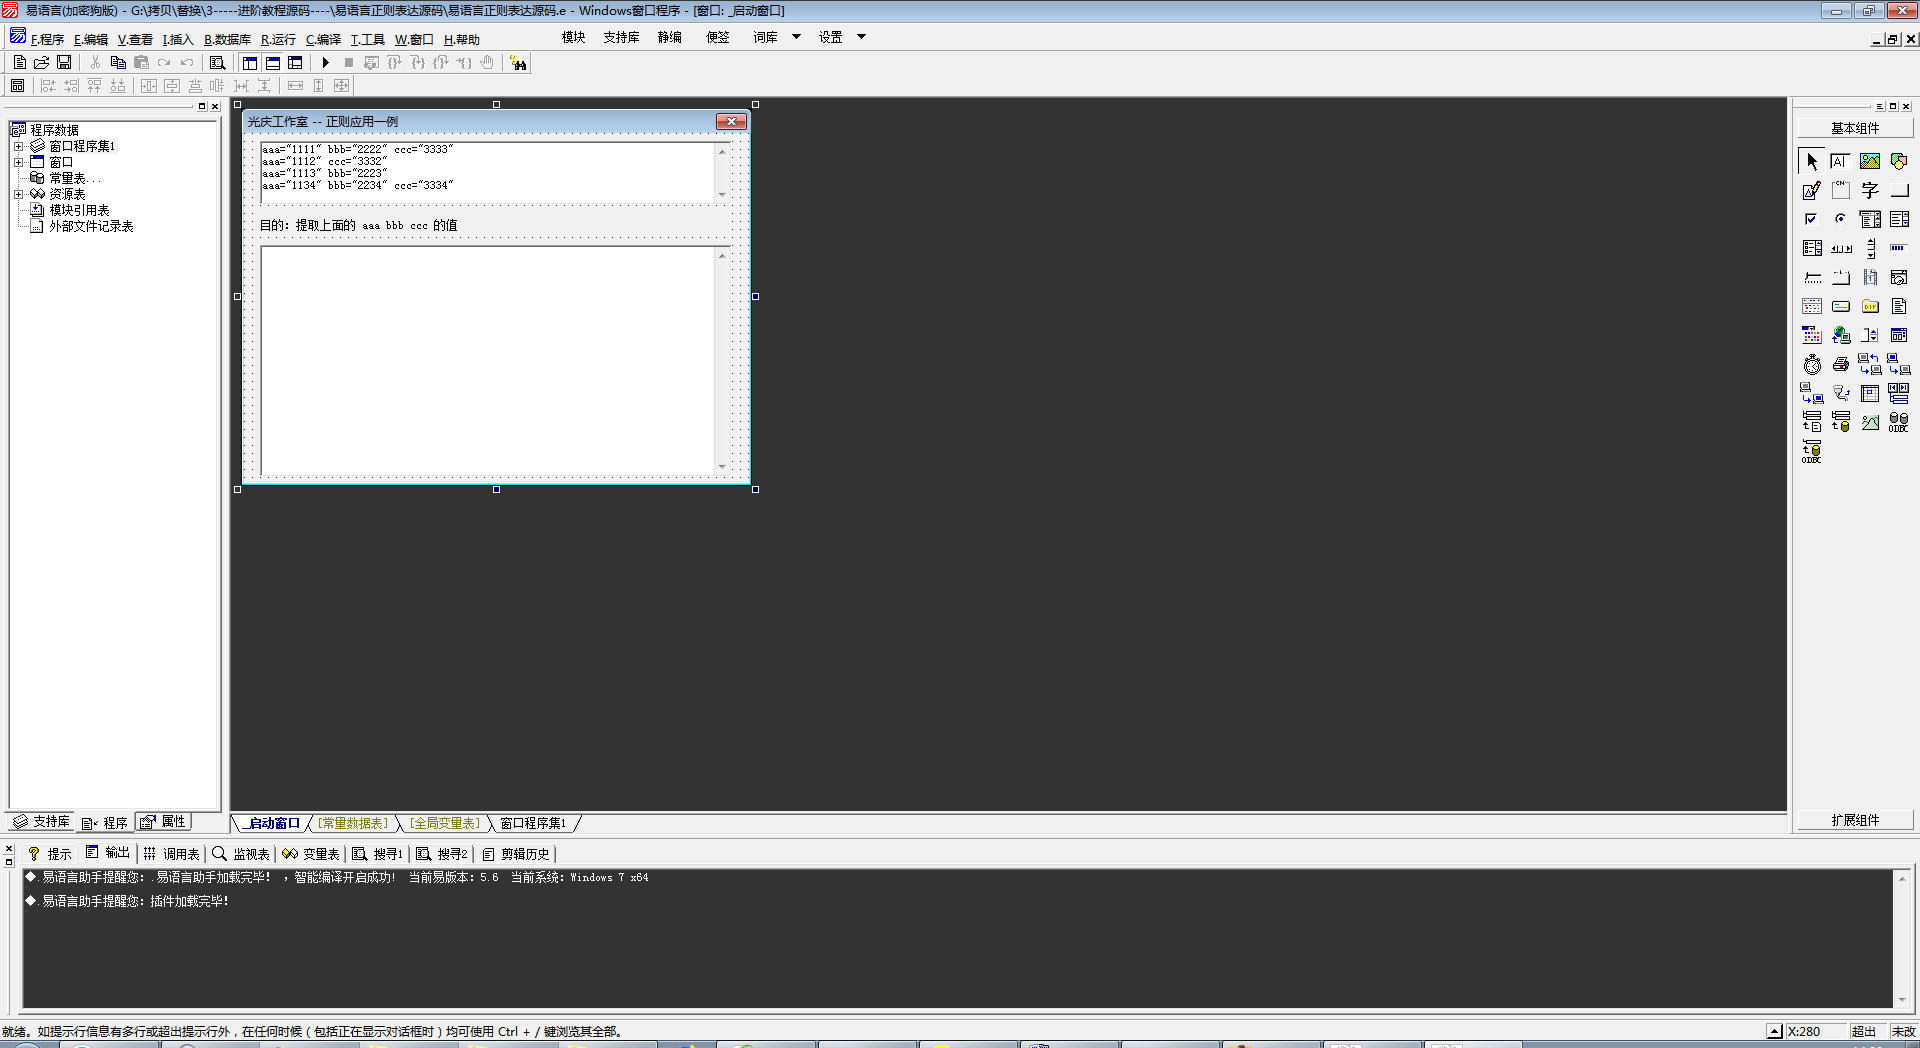
Task: Select the drawing board component icon
Action: pos(1812,190)
